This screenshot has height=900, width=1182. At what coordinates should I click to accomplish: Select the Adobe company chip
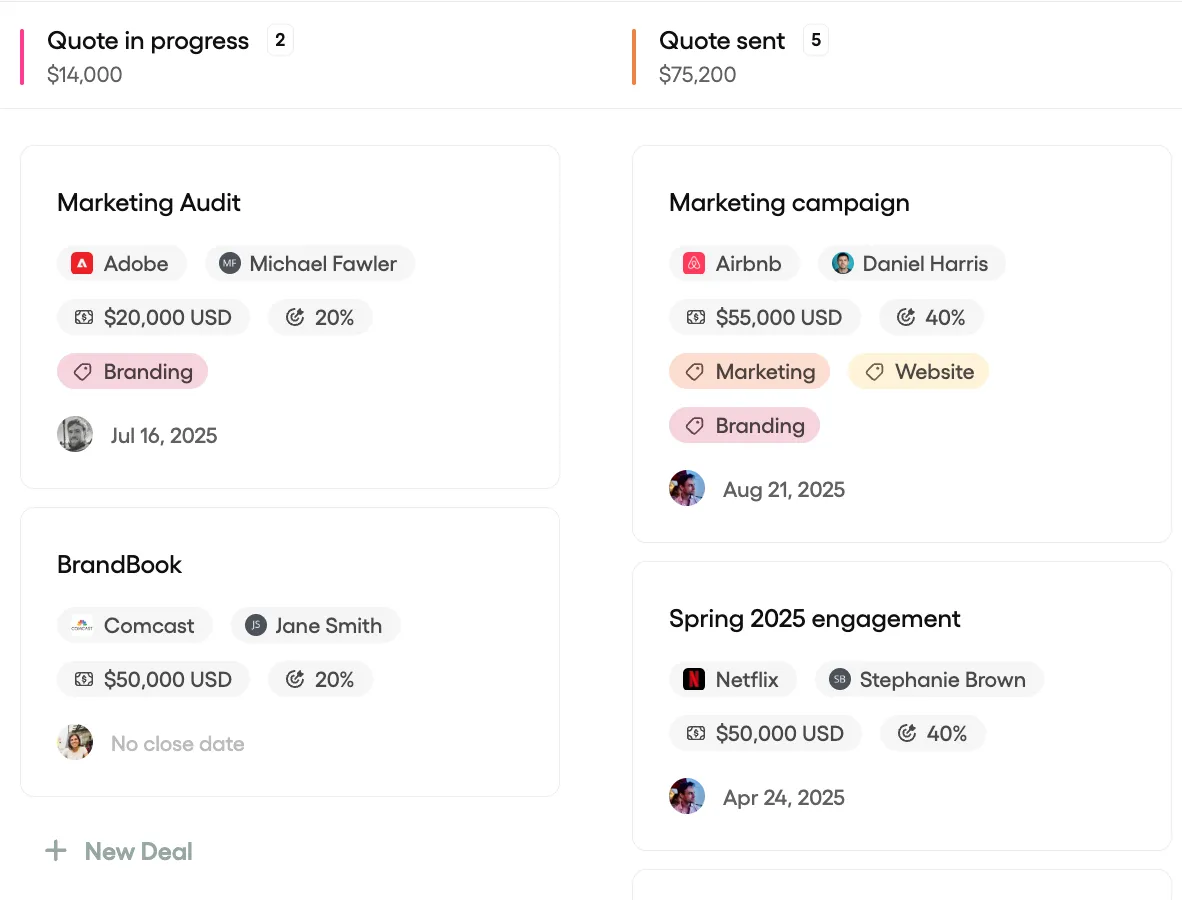pos(121,264)
